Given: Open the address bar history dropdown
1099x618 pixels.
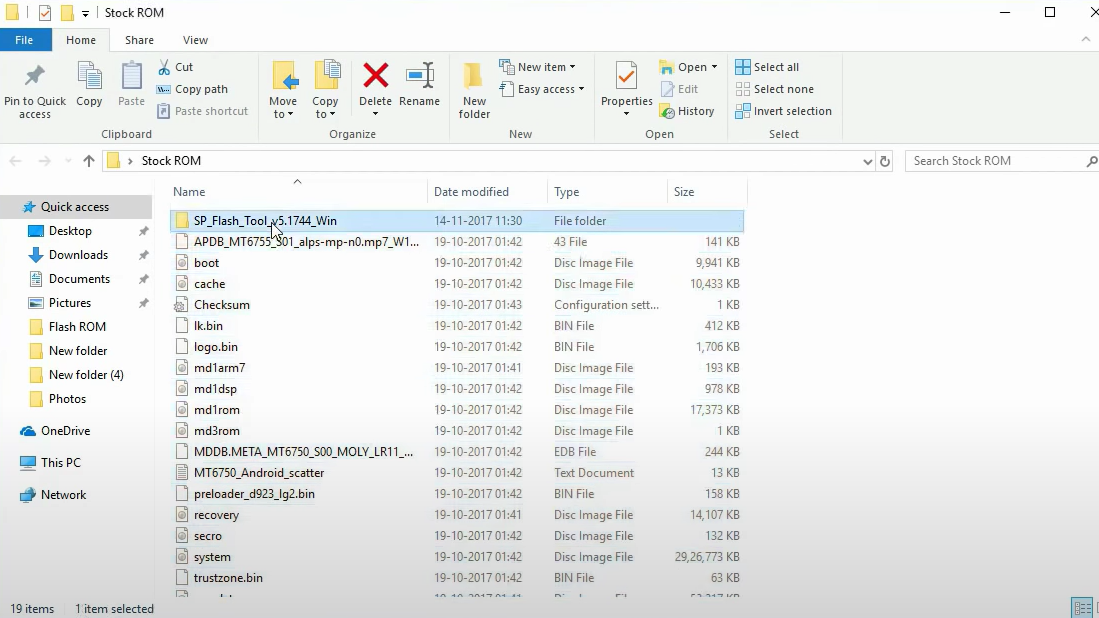Looking at the screenshot, I should click(x=866, y=161).
